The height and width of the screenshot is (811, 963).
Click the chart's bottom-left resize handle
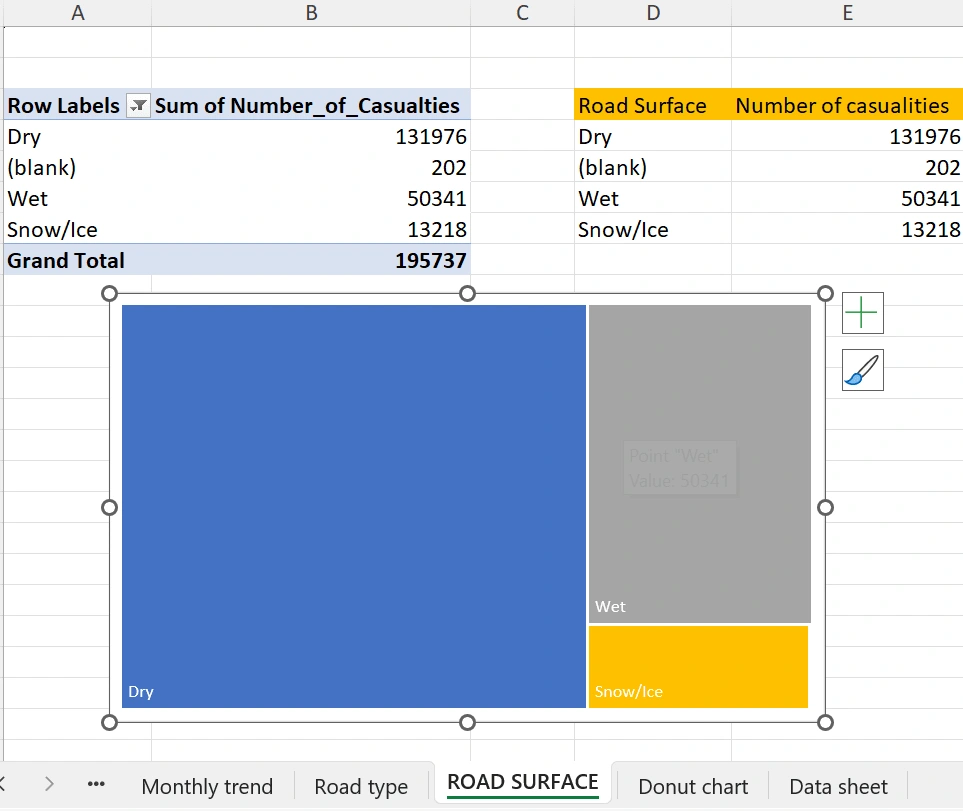(x=109, y=723)
